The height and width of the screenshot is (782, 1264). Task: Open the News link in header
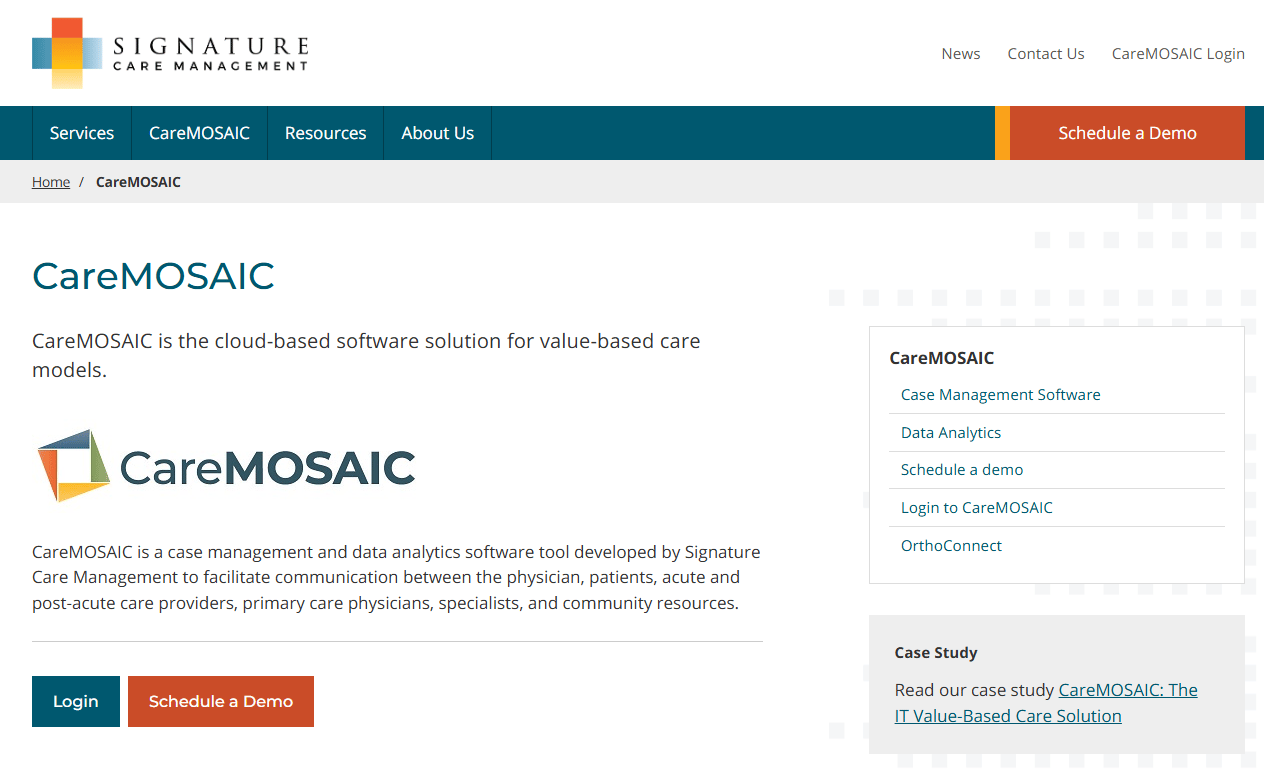[960, 54]
